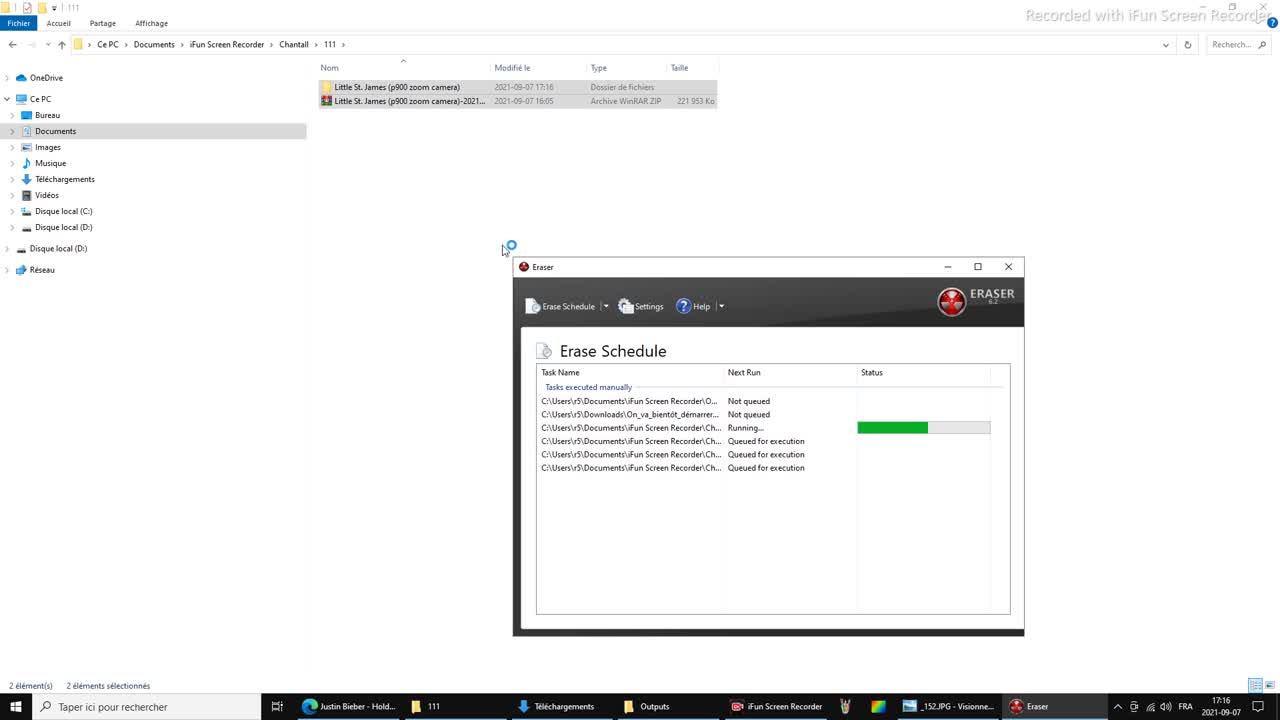Click 'Documents' in the address breadcrumb
This screenshot has height=720, width=1280.
coord(154,44)
